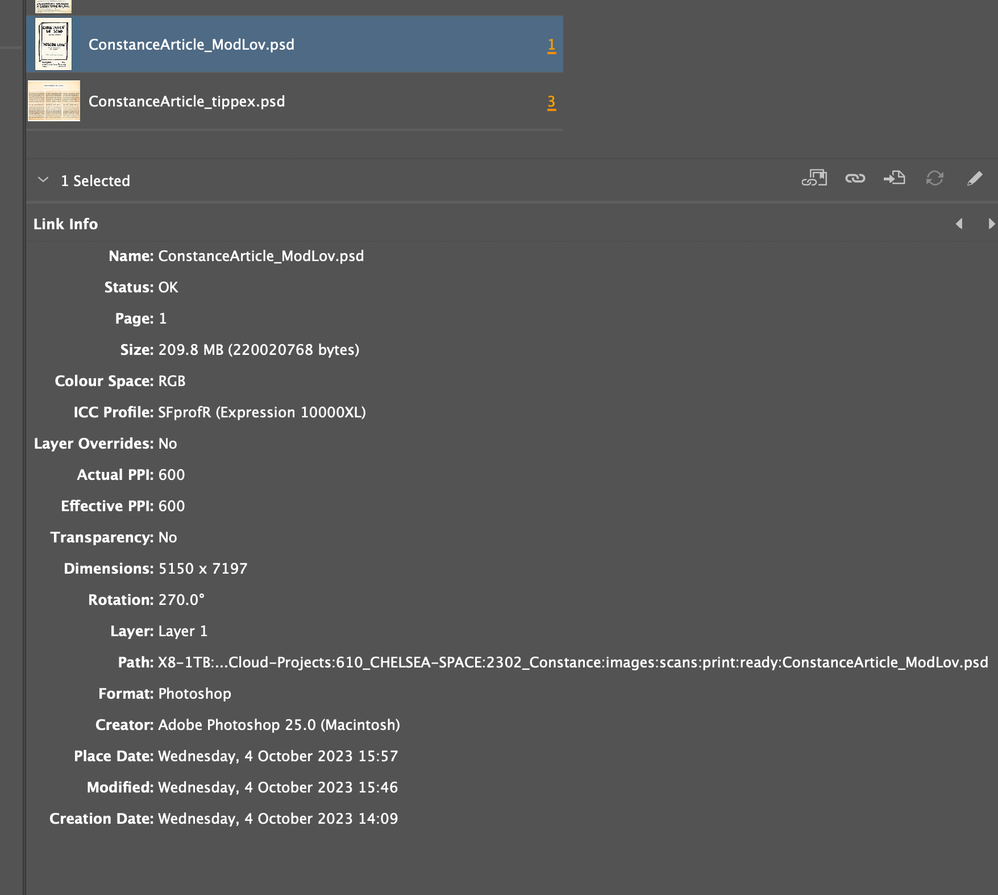This screenshot has height=895, width=998.
Task: Select the ConstanceArticle_tippex.psd link row
Action: coord(300,101)
